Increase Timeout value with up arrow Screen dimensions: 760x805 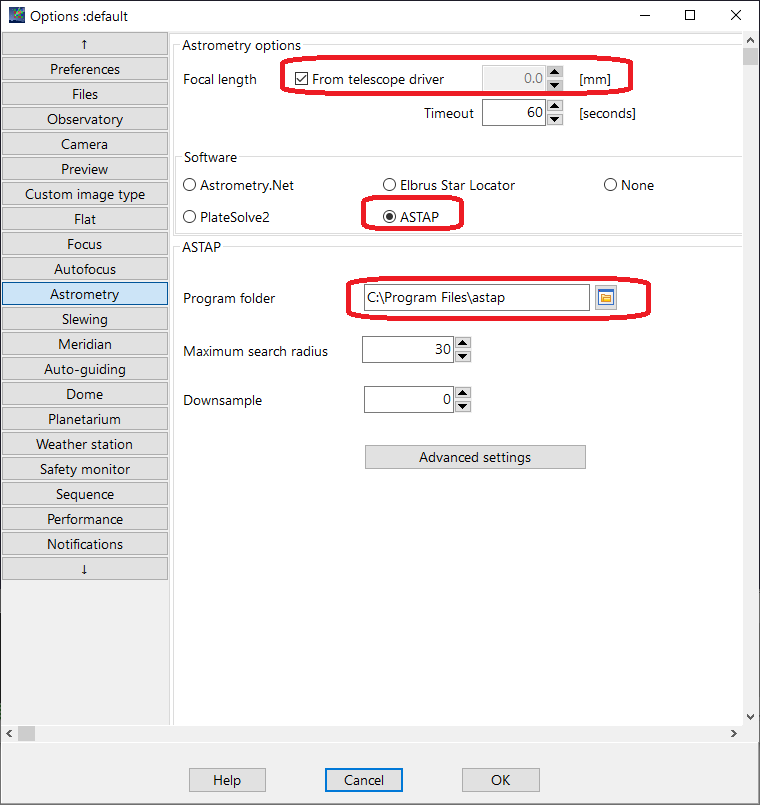[554, 107]
